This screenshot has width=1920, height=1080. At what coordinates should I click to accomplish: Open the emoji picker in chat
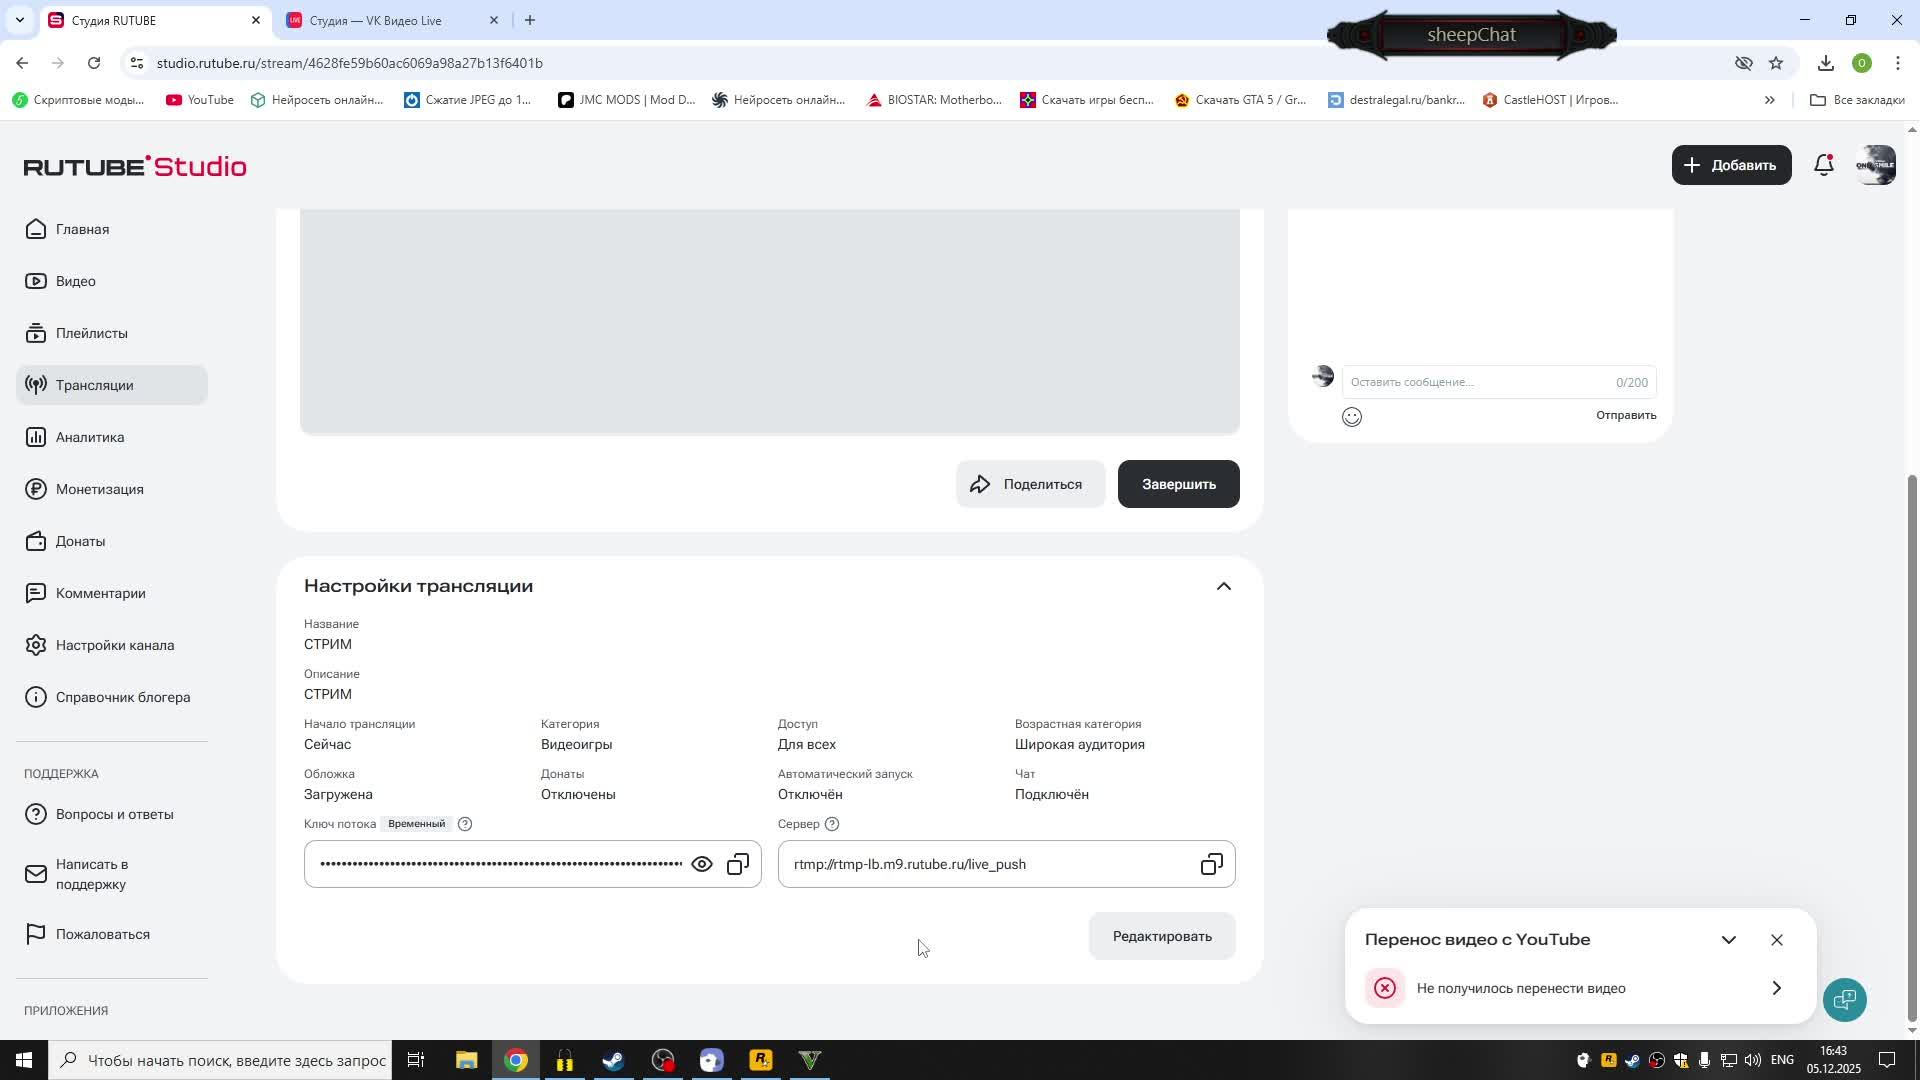coord(1352,417)
